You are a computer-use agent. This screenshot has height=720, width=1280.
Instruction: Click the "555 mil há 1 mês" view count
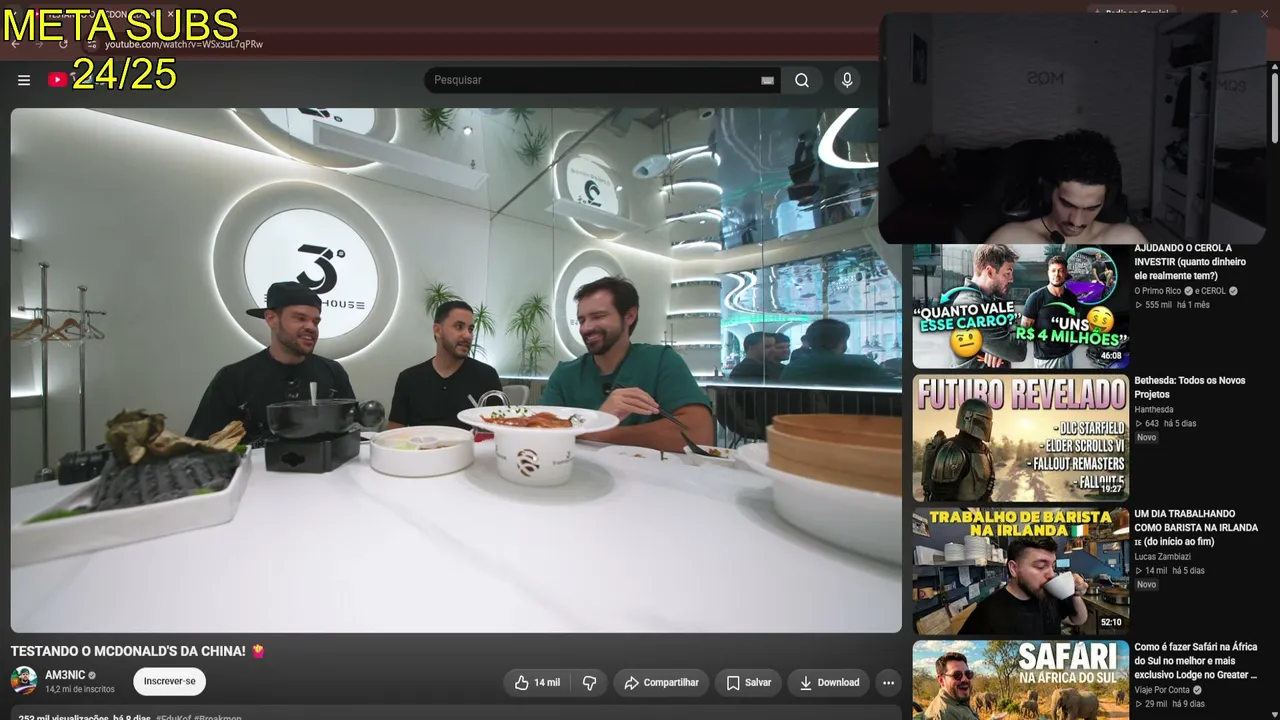[1172, 305]
